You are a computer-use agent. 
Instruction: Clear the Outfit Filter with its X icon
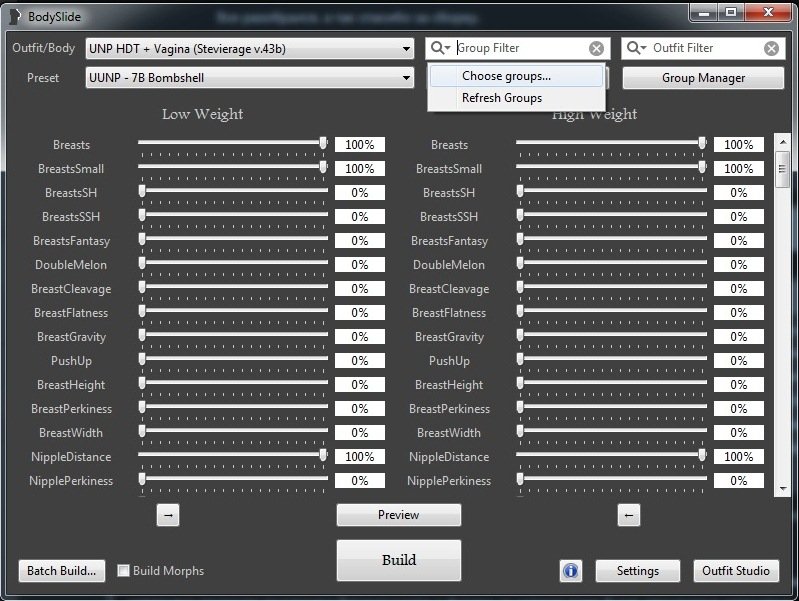tap(771, 48)
